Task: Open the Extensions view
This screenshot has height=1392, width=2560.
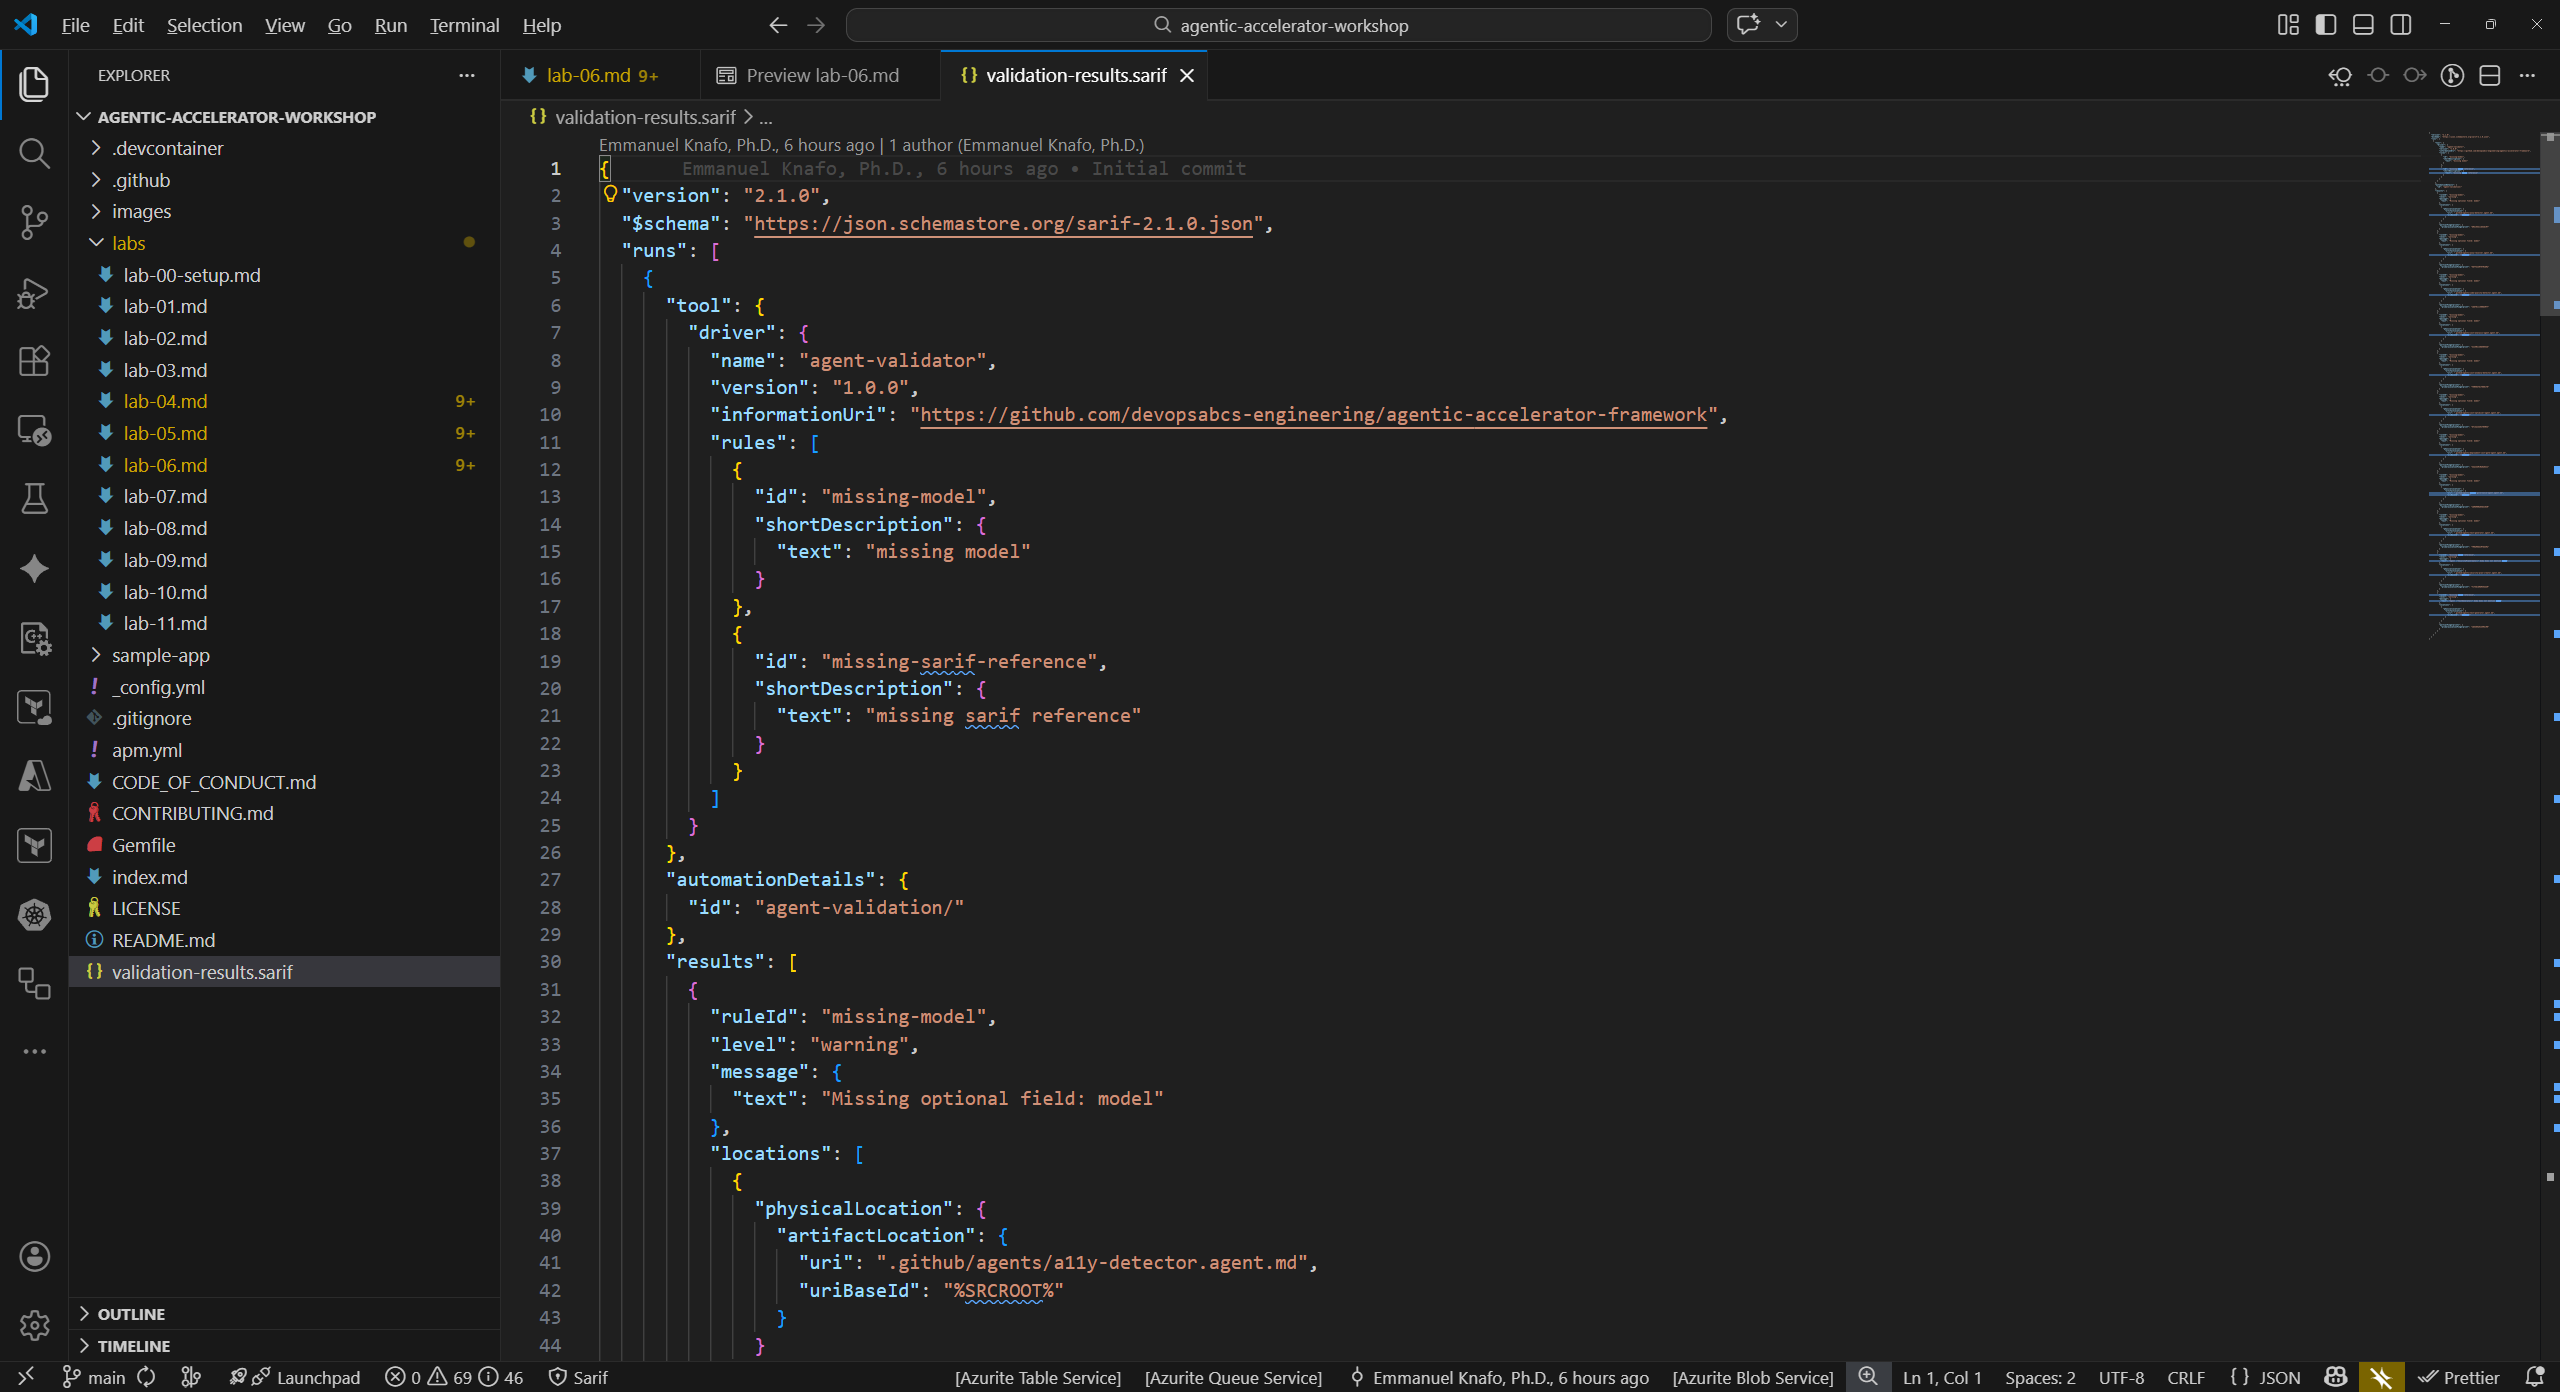Action: (35, 361)
